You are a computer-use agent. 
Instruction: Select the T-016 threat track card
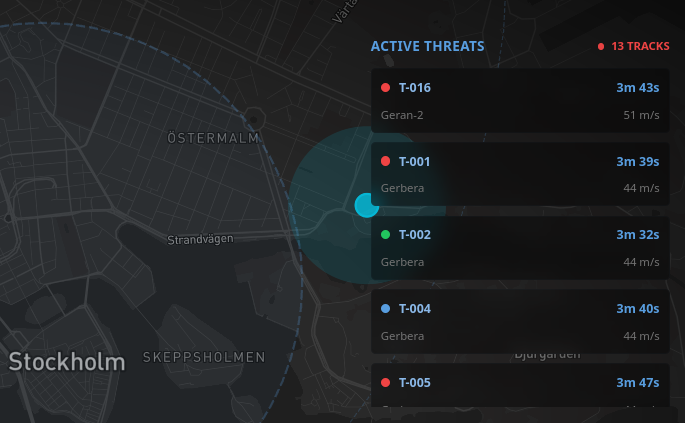tap(520, 101)
